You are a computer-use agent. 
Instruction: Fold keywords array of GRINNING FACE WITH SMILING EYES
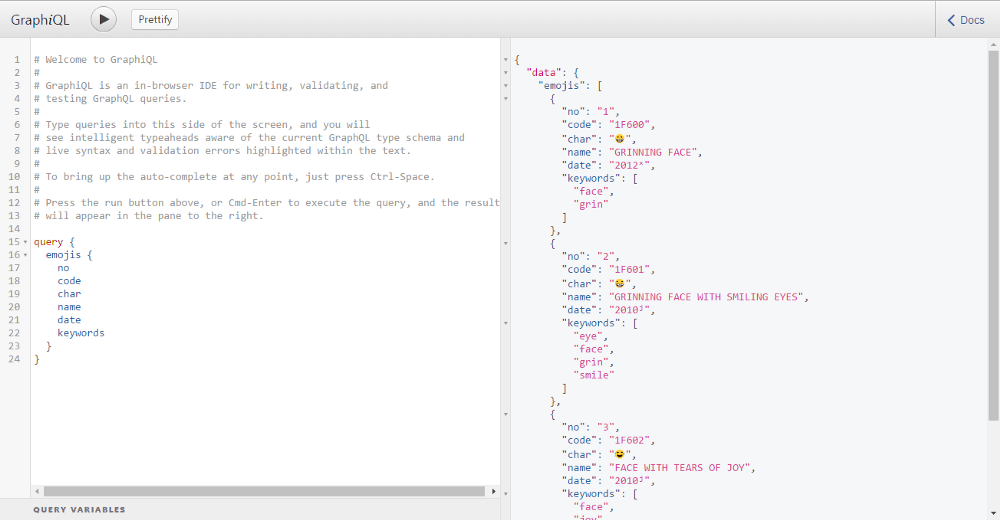point(506,323)
